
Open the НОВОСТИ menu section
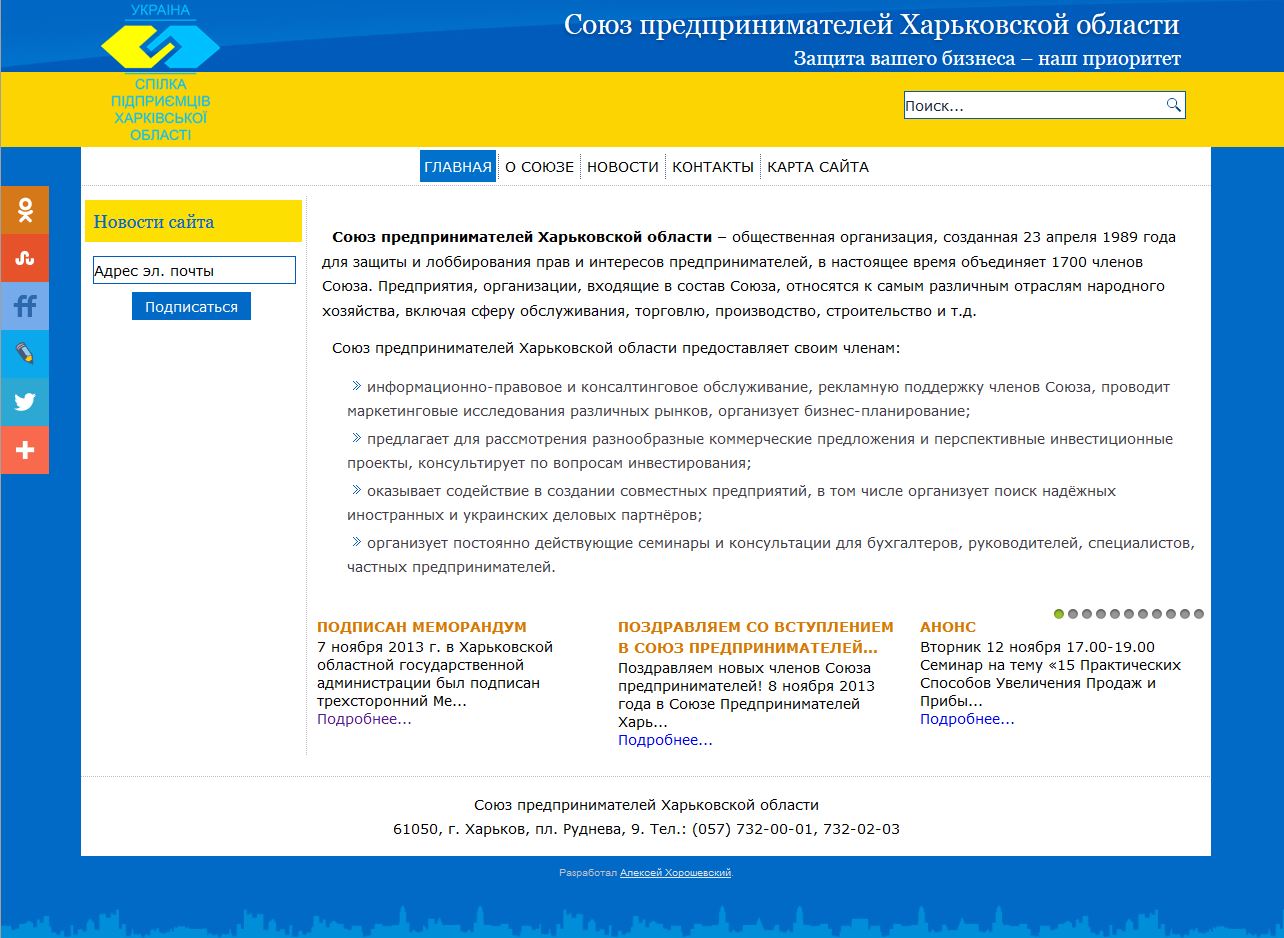click(623, 167)
